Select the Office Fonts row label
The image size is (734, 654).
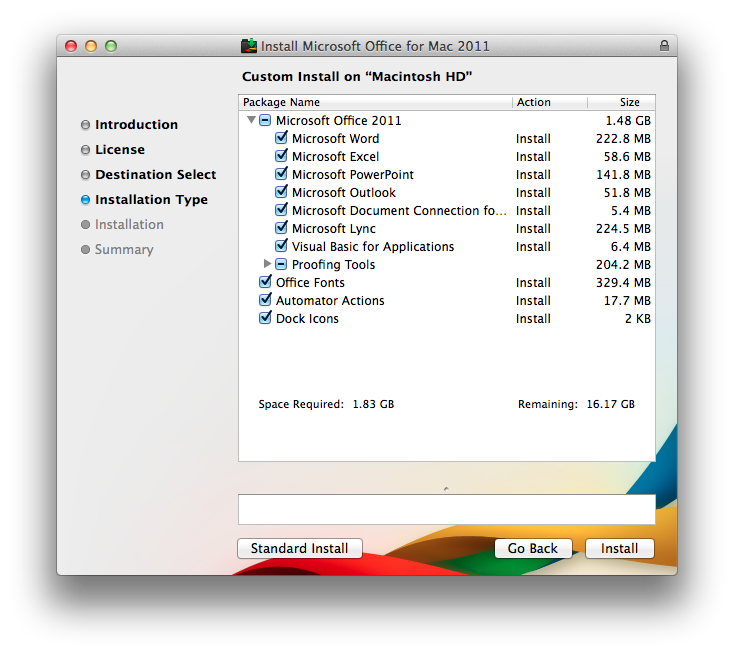310,283
